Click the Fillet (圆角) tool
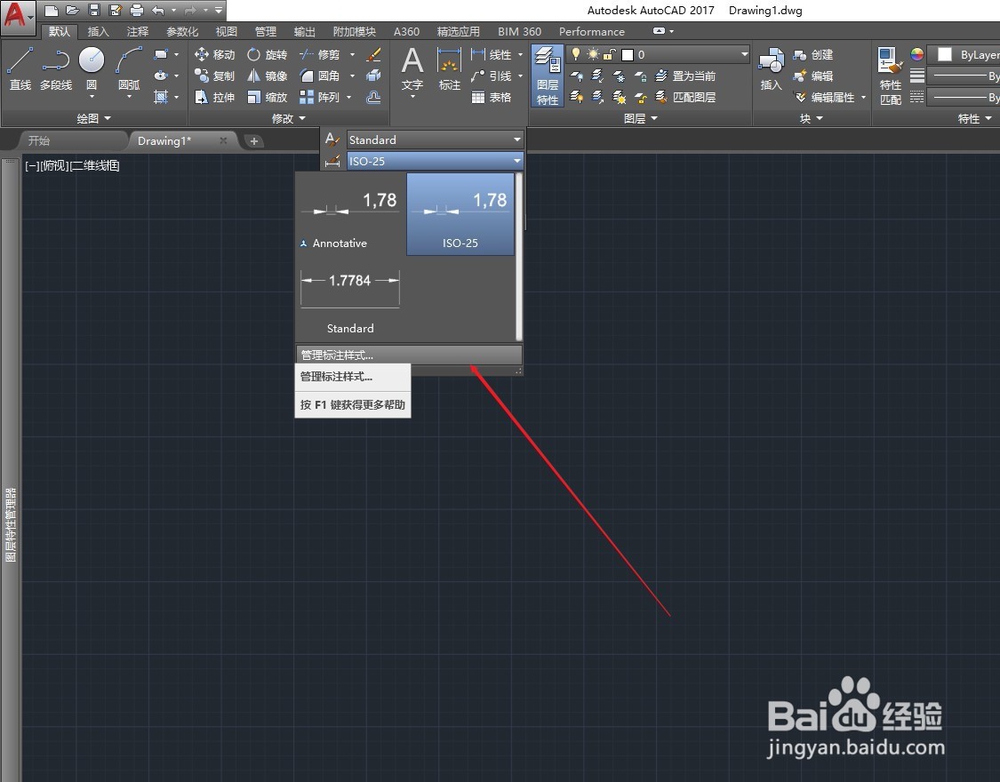 pos(320,76)
